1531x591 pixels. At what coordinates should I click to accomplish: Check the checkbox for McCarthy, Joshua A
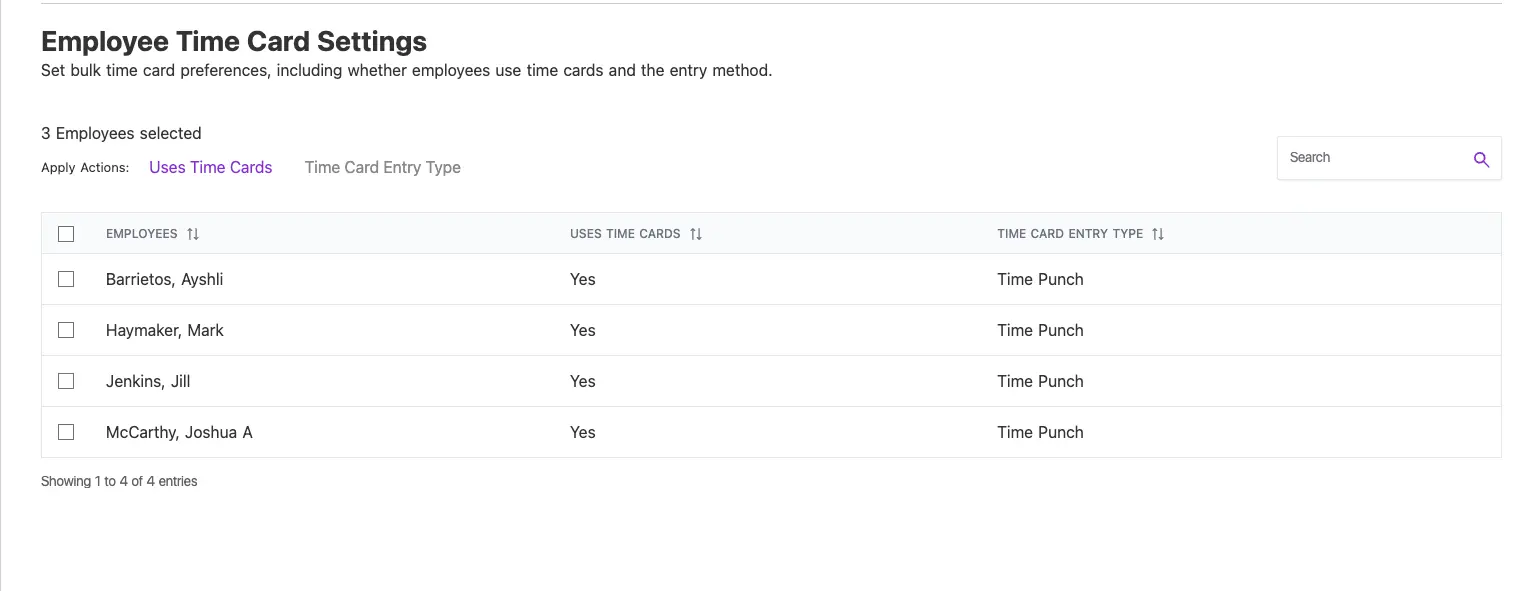66,432
